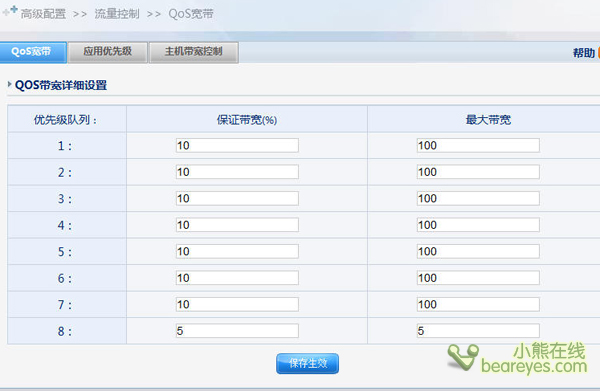The height and width of the screenshot is (391, 600).
Task: Click the 保存生效 save button
Action: tap(307, 363)
